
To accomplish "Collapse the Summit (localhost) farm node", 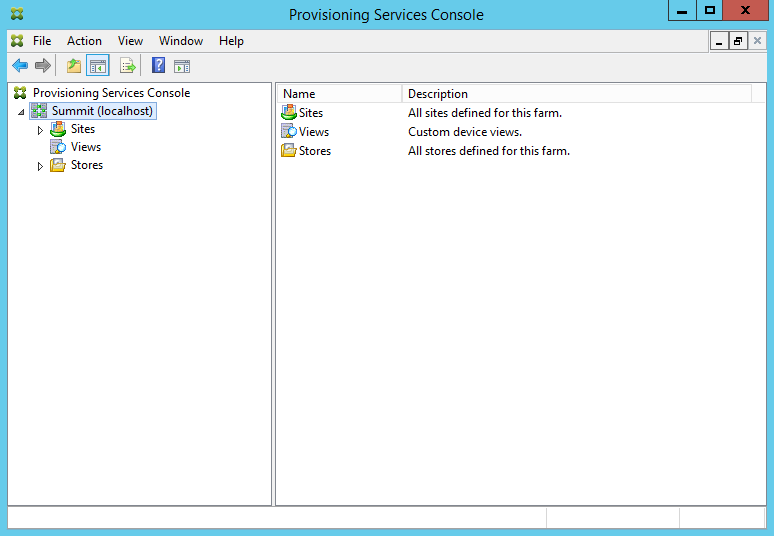I will (x=21, y=112).
